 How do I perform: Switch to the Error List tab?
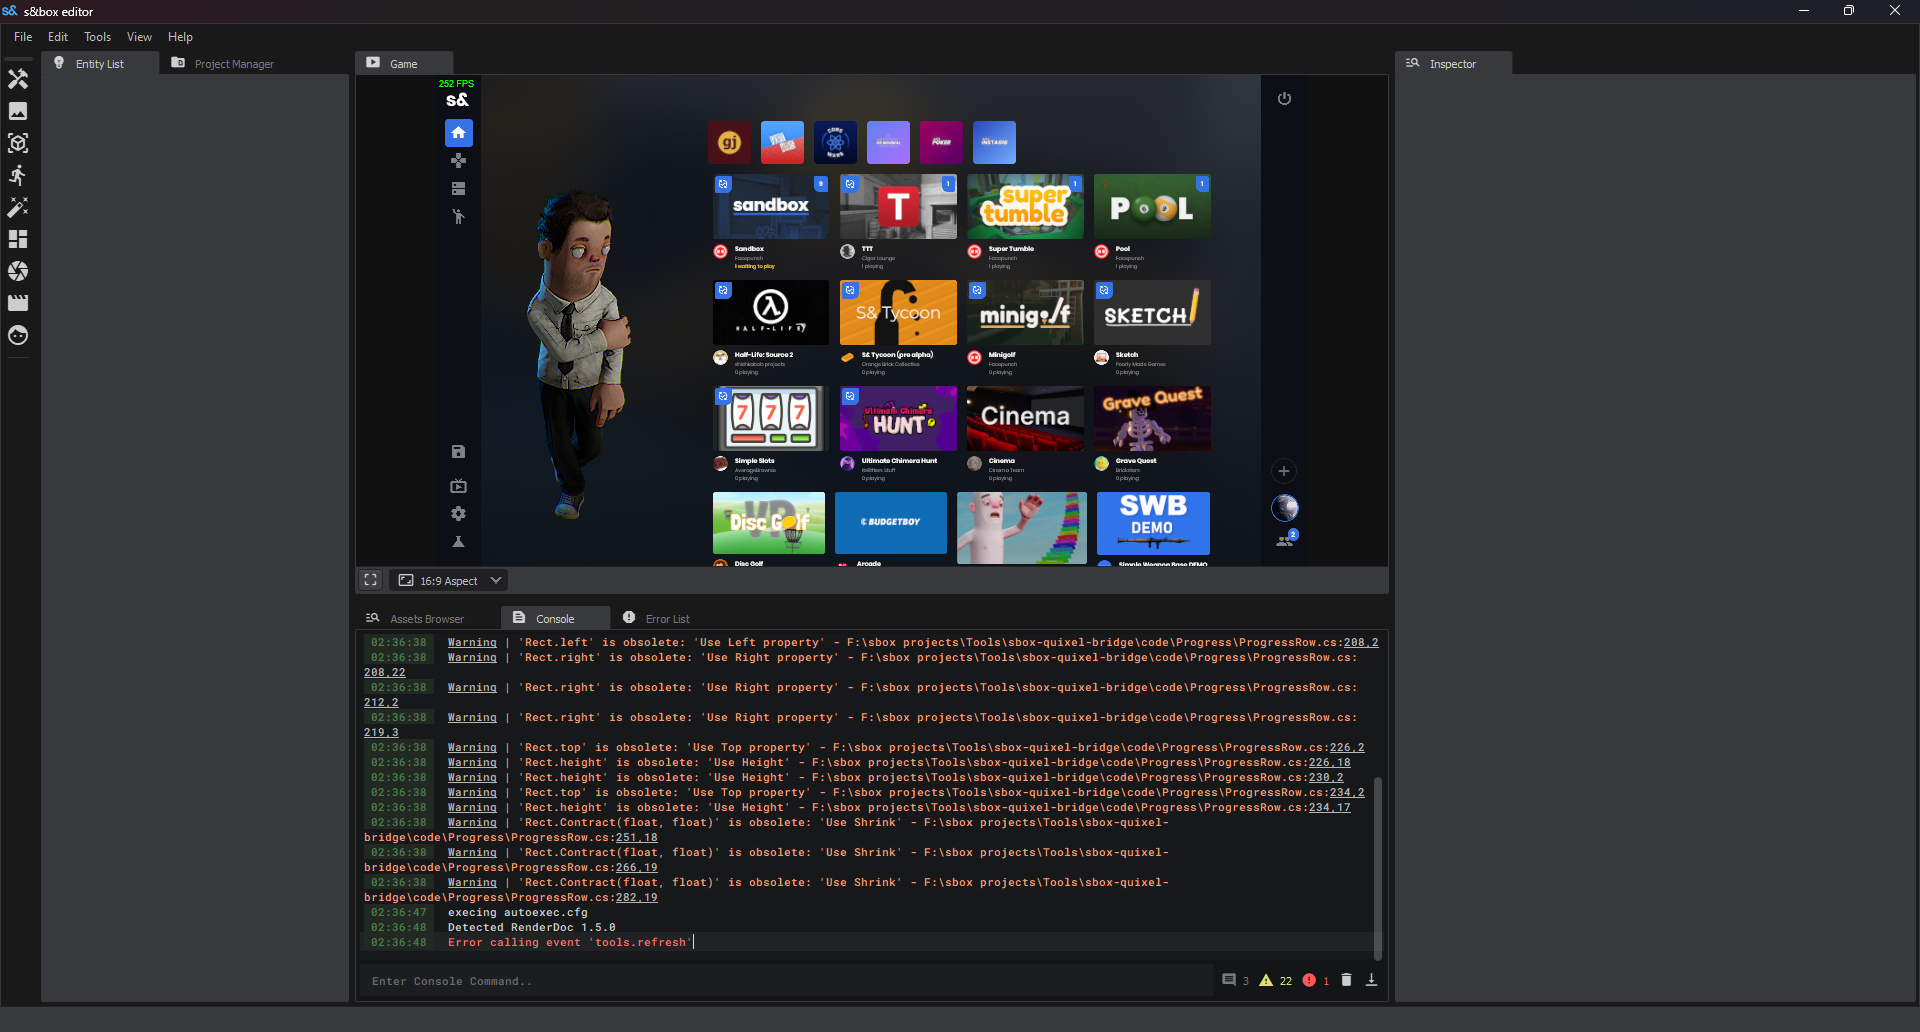[x=667, y=618]
